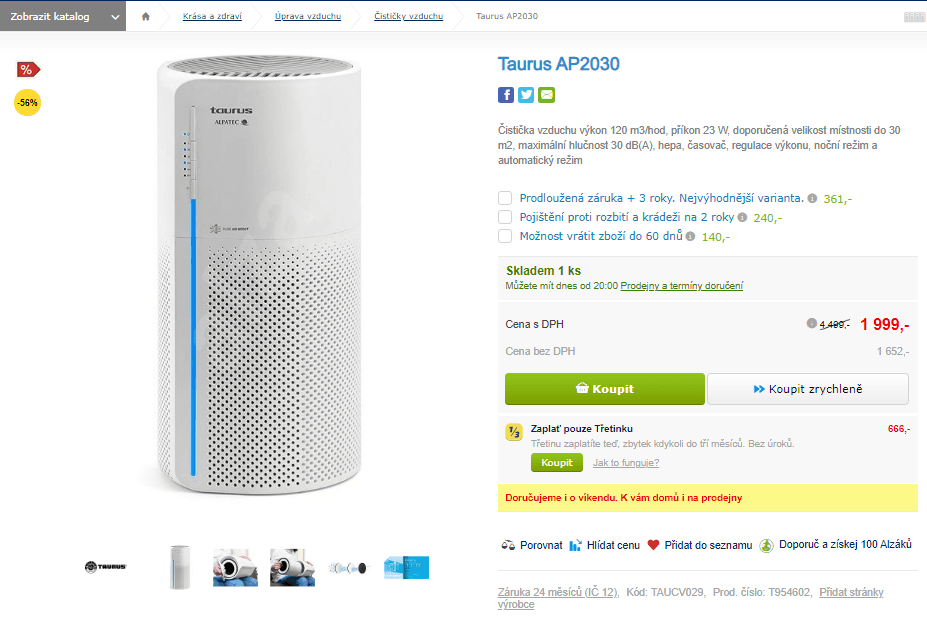The image size is (927, 624).
Task: Open Prodejny a termíny doručení link
Action: coord(681,286)
